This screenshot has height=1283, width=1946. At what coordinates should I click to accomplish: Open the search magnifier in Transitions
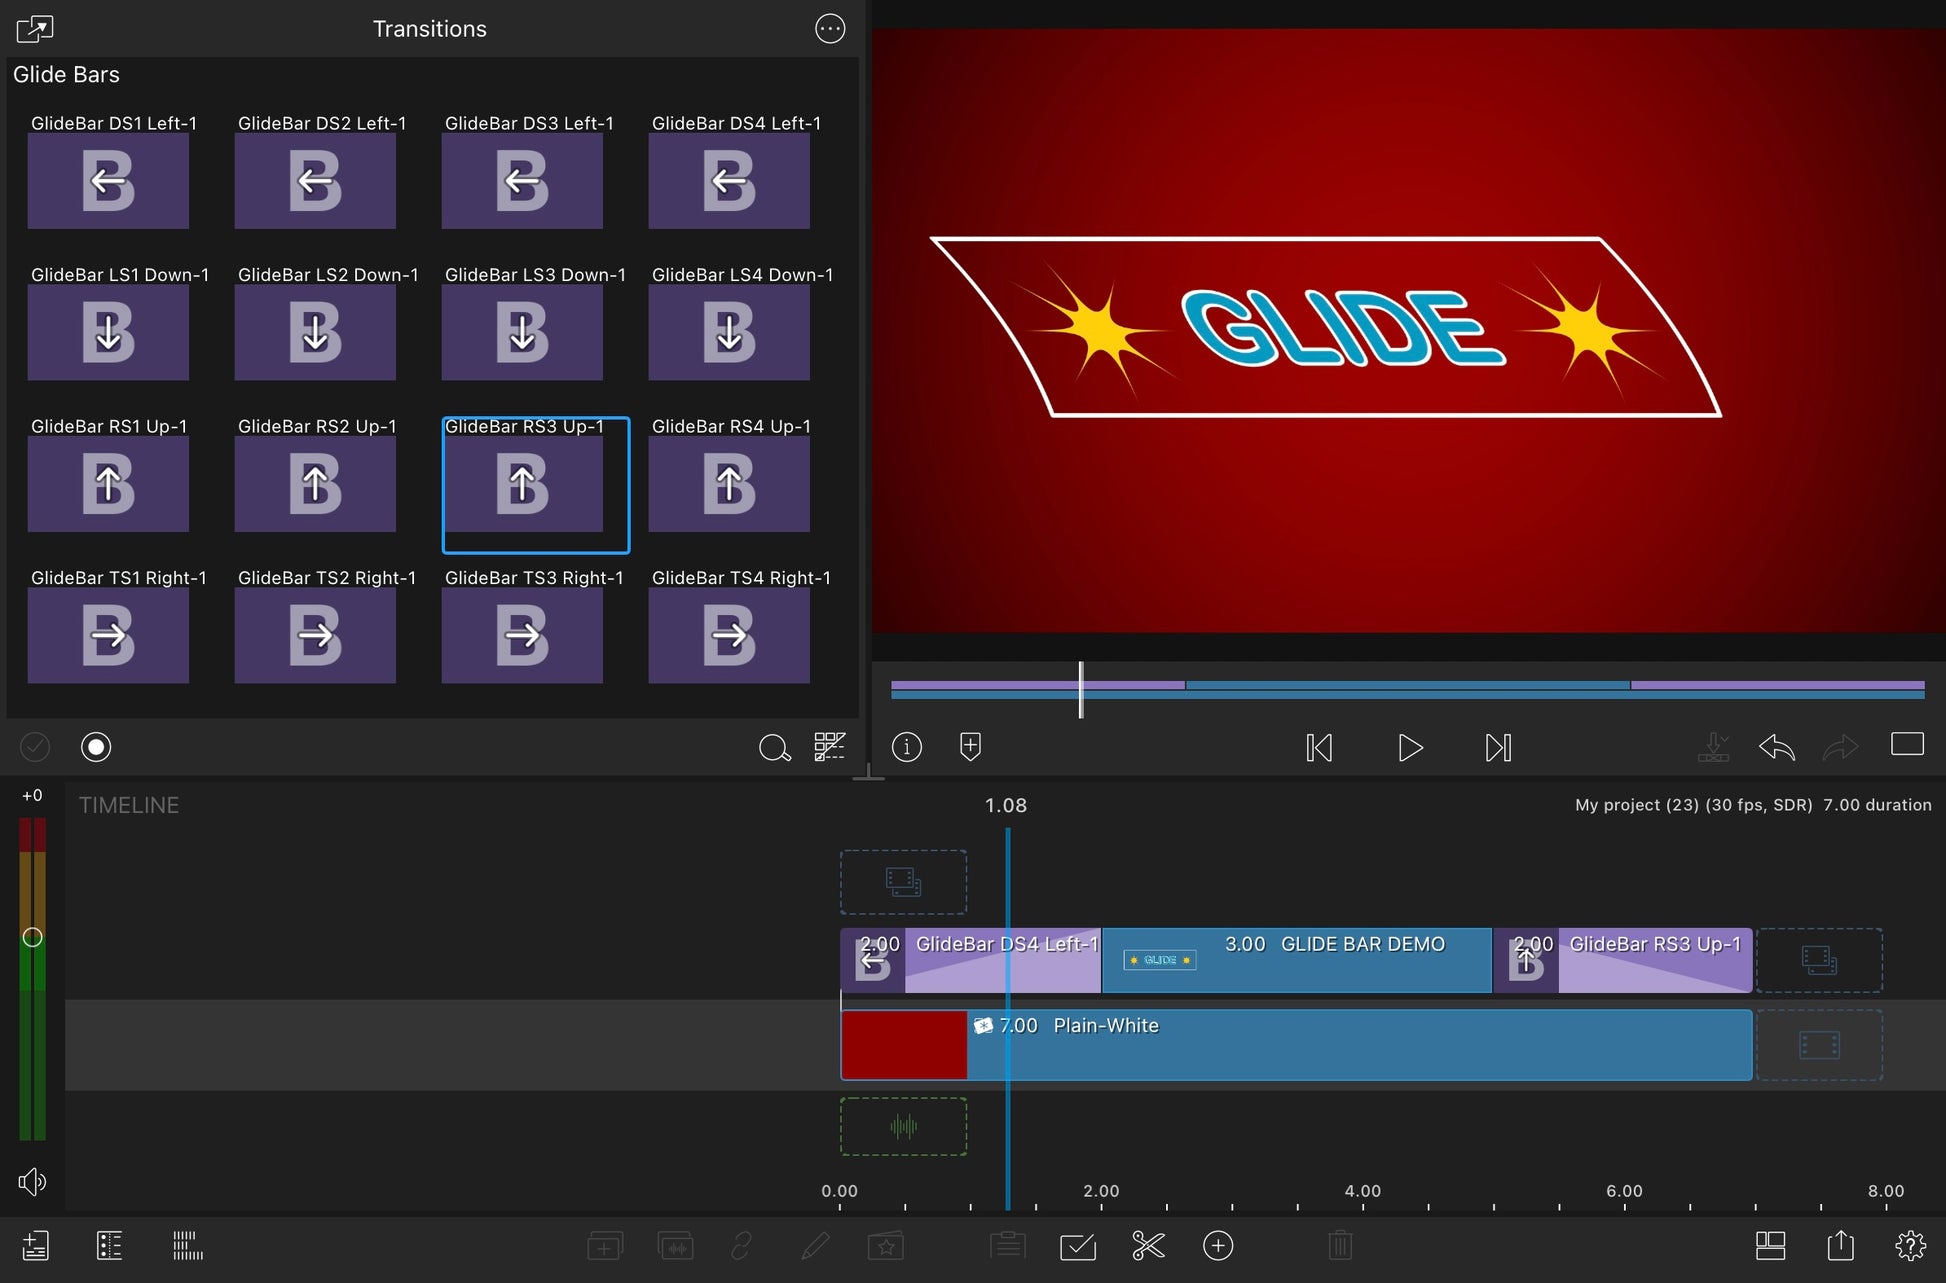click(x=774, y=747)
